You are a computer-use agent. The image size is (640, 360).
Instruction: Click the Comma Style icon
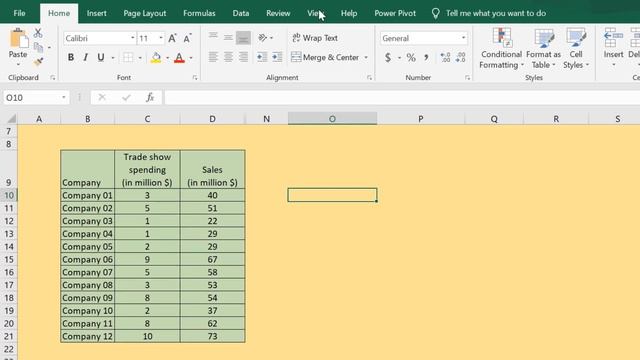click(x=426, y=58)
